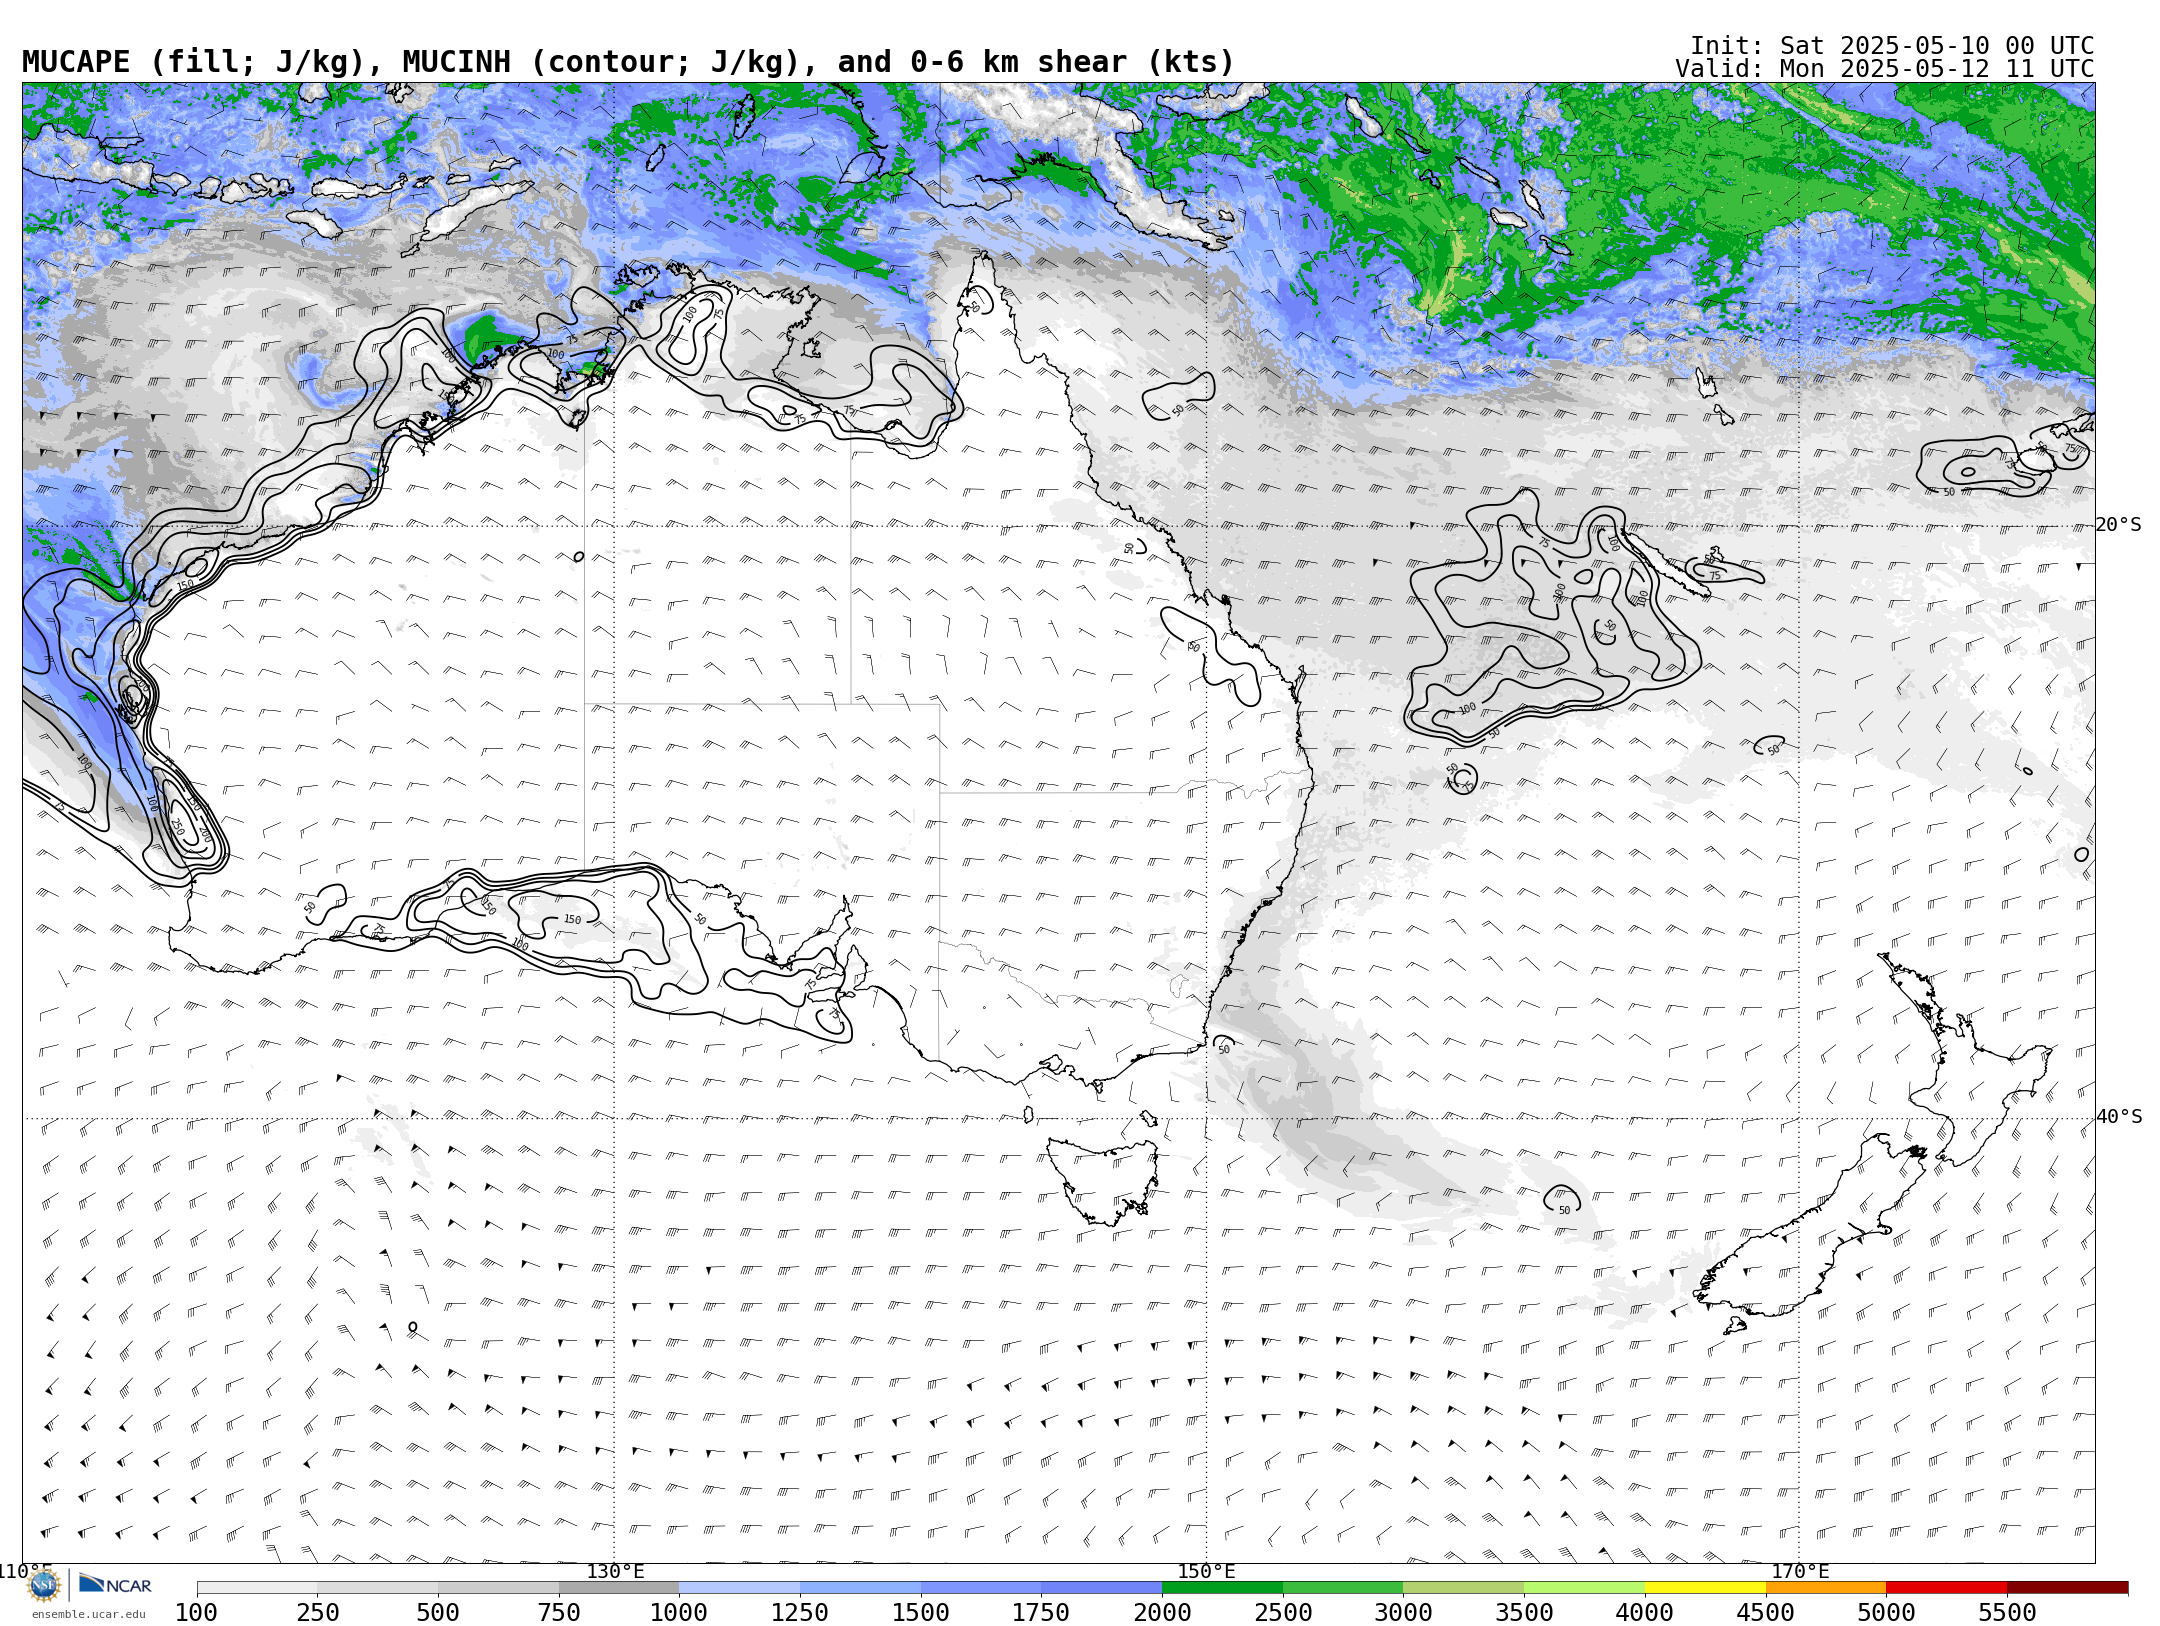The height and width of the screenshot is (1626, 2160).
Task: Click the 170°E longitude label
Action: tap(1800, 1572)
